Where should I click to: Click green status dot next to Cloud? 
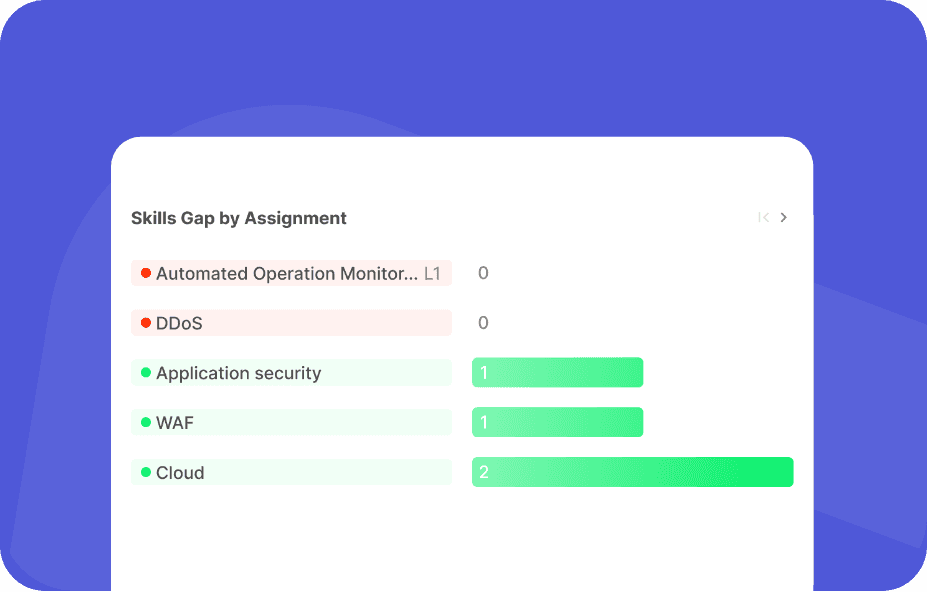(x=146, y=472)
